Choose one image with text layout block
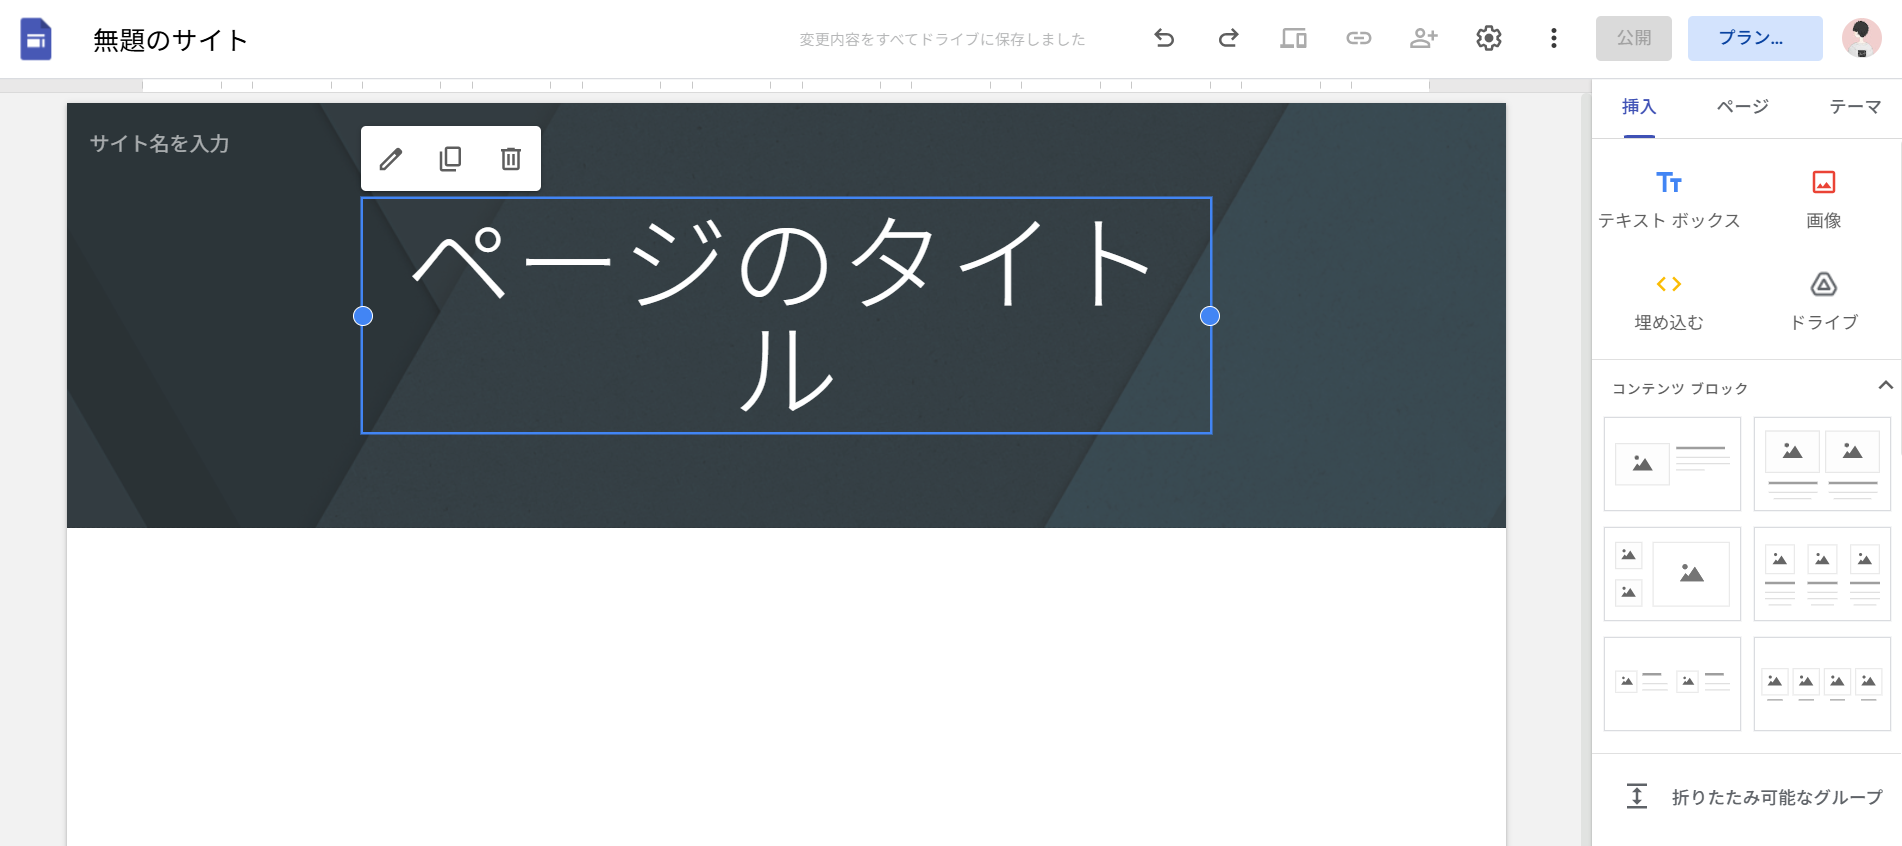This screenshot has width=1902, height=846. (1672, 464)
